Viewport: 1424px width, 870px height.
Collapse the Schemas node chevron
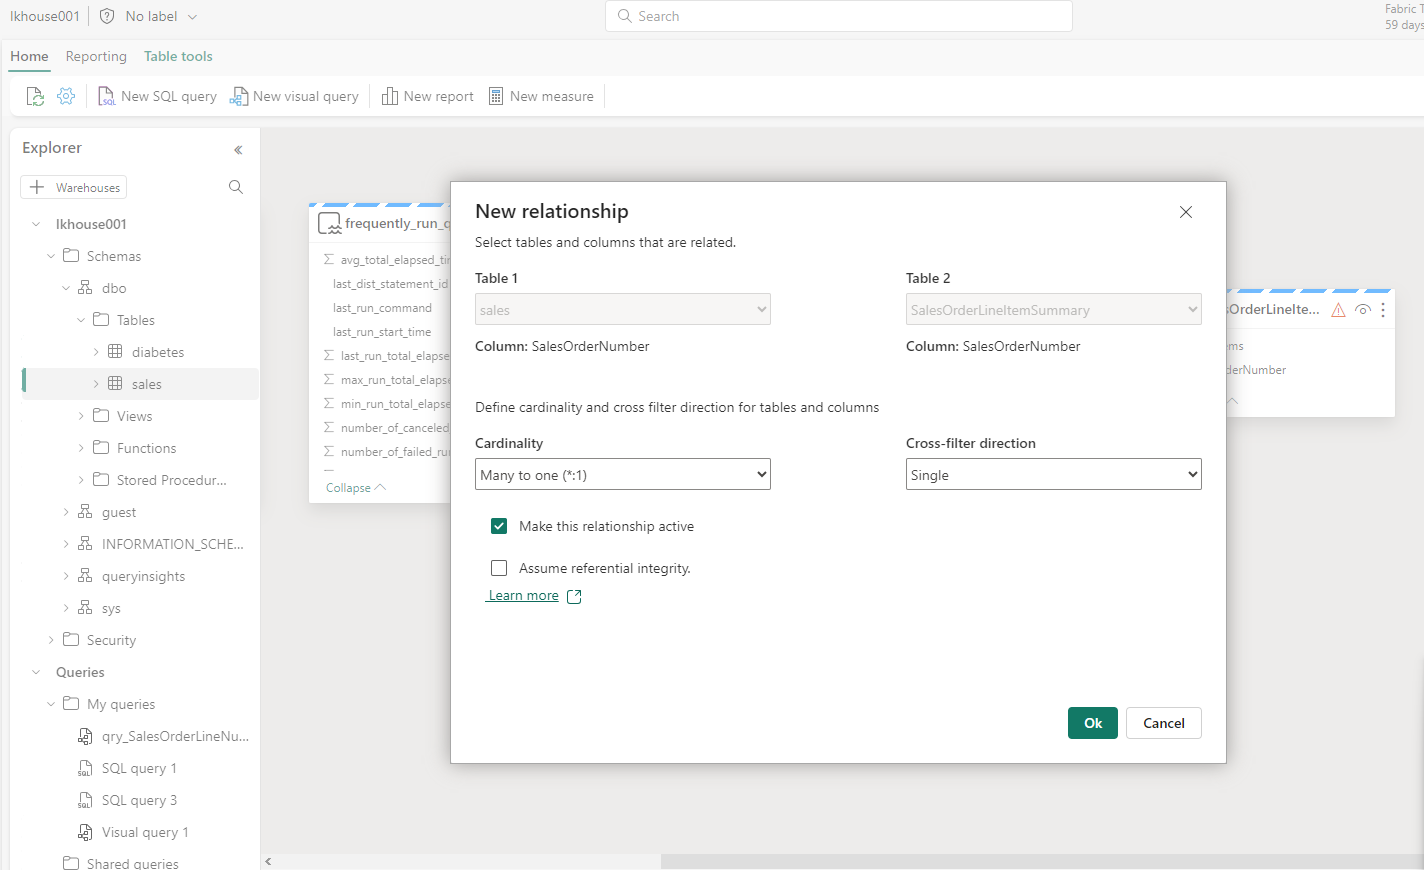click(x=51, y=256)
